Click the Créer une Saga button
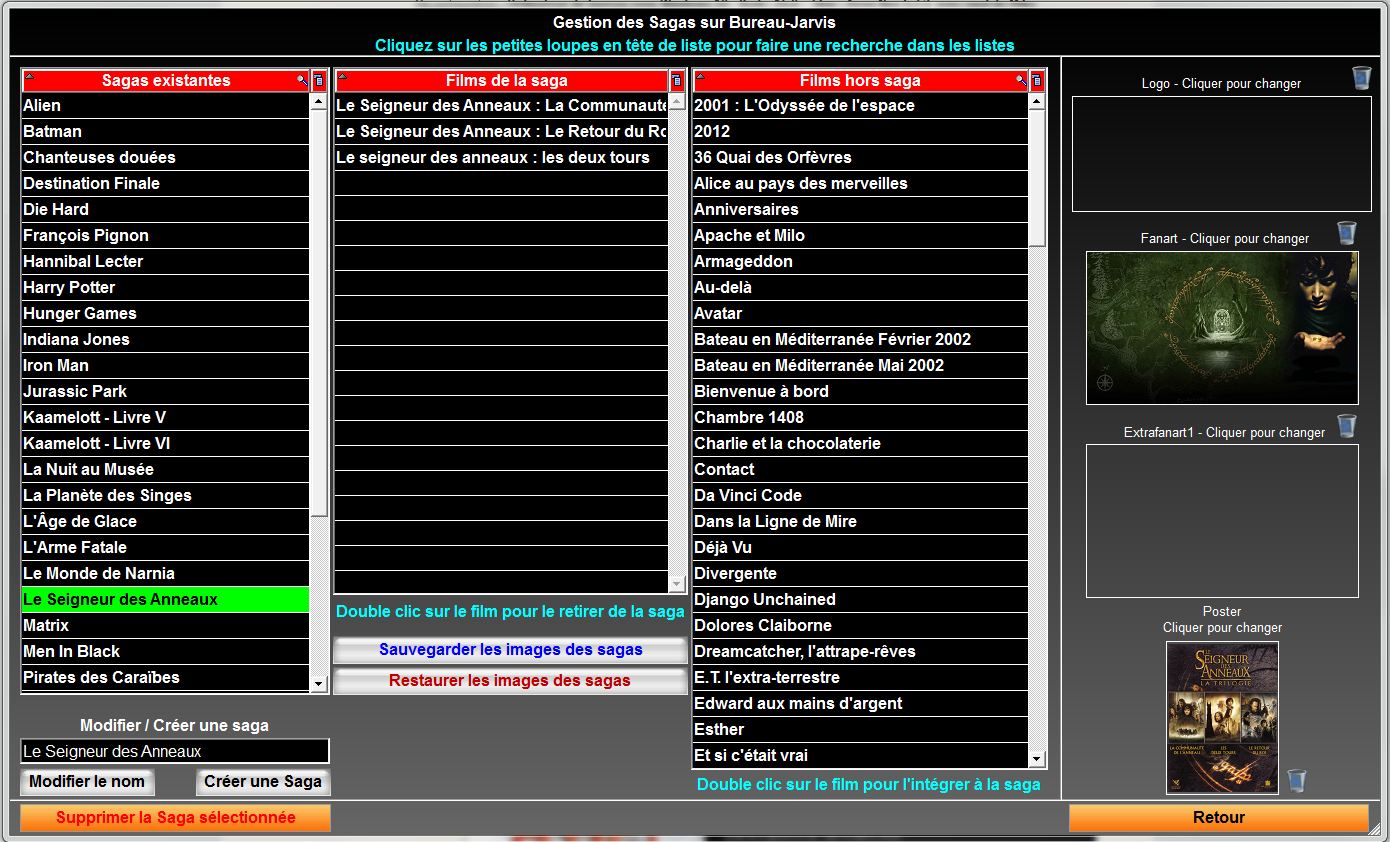The width and height of the screenshot is (1390, 842). pos(263,782)
